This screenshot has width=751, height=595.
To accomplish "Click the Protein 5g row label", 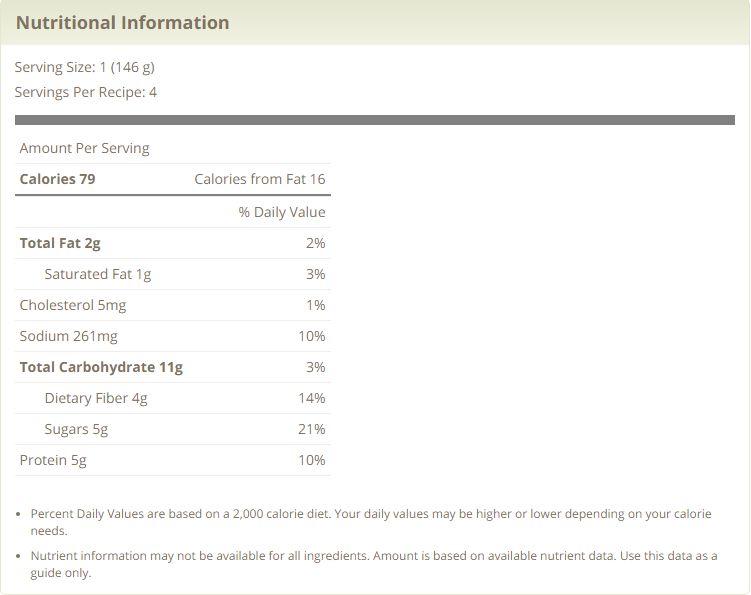I will coord(53,460).
